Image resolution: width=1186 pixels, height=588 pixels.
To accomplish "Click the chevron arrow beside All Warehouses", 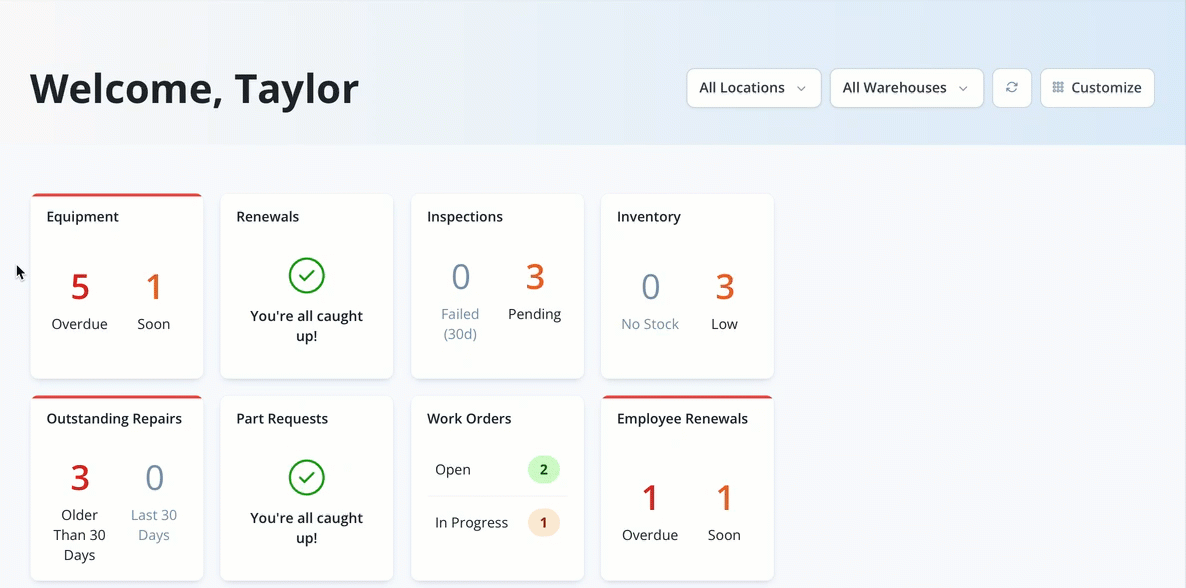I will point(963,89).
